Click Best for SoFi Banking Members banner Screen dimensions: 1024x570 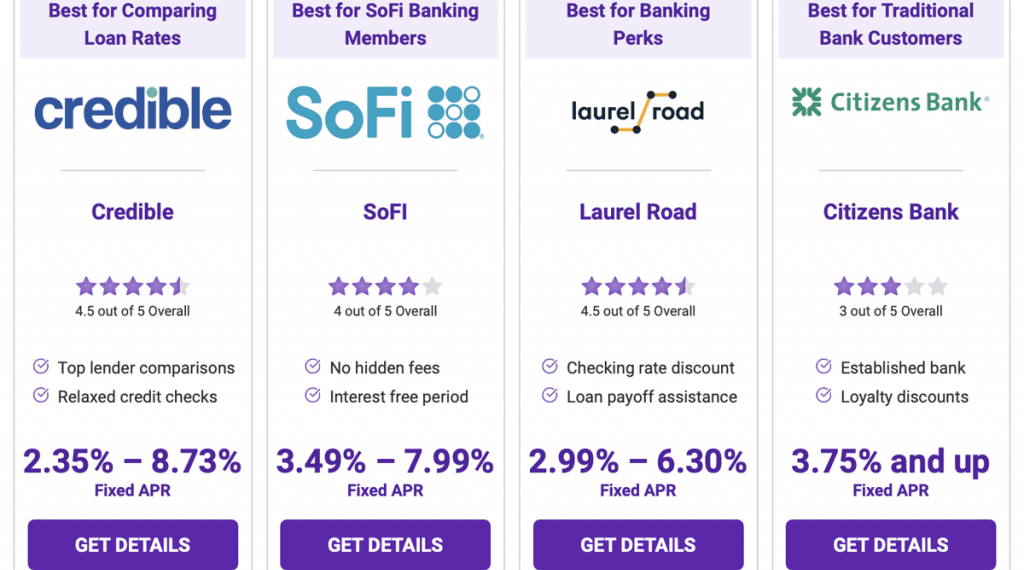click(x=385, y=25)
